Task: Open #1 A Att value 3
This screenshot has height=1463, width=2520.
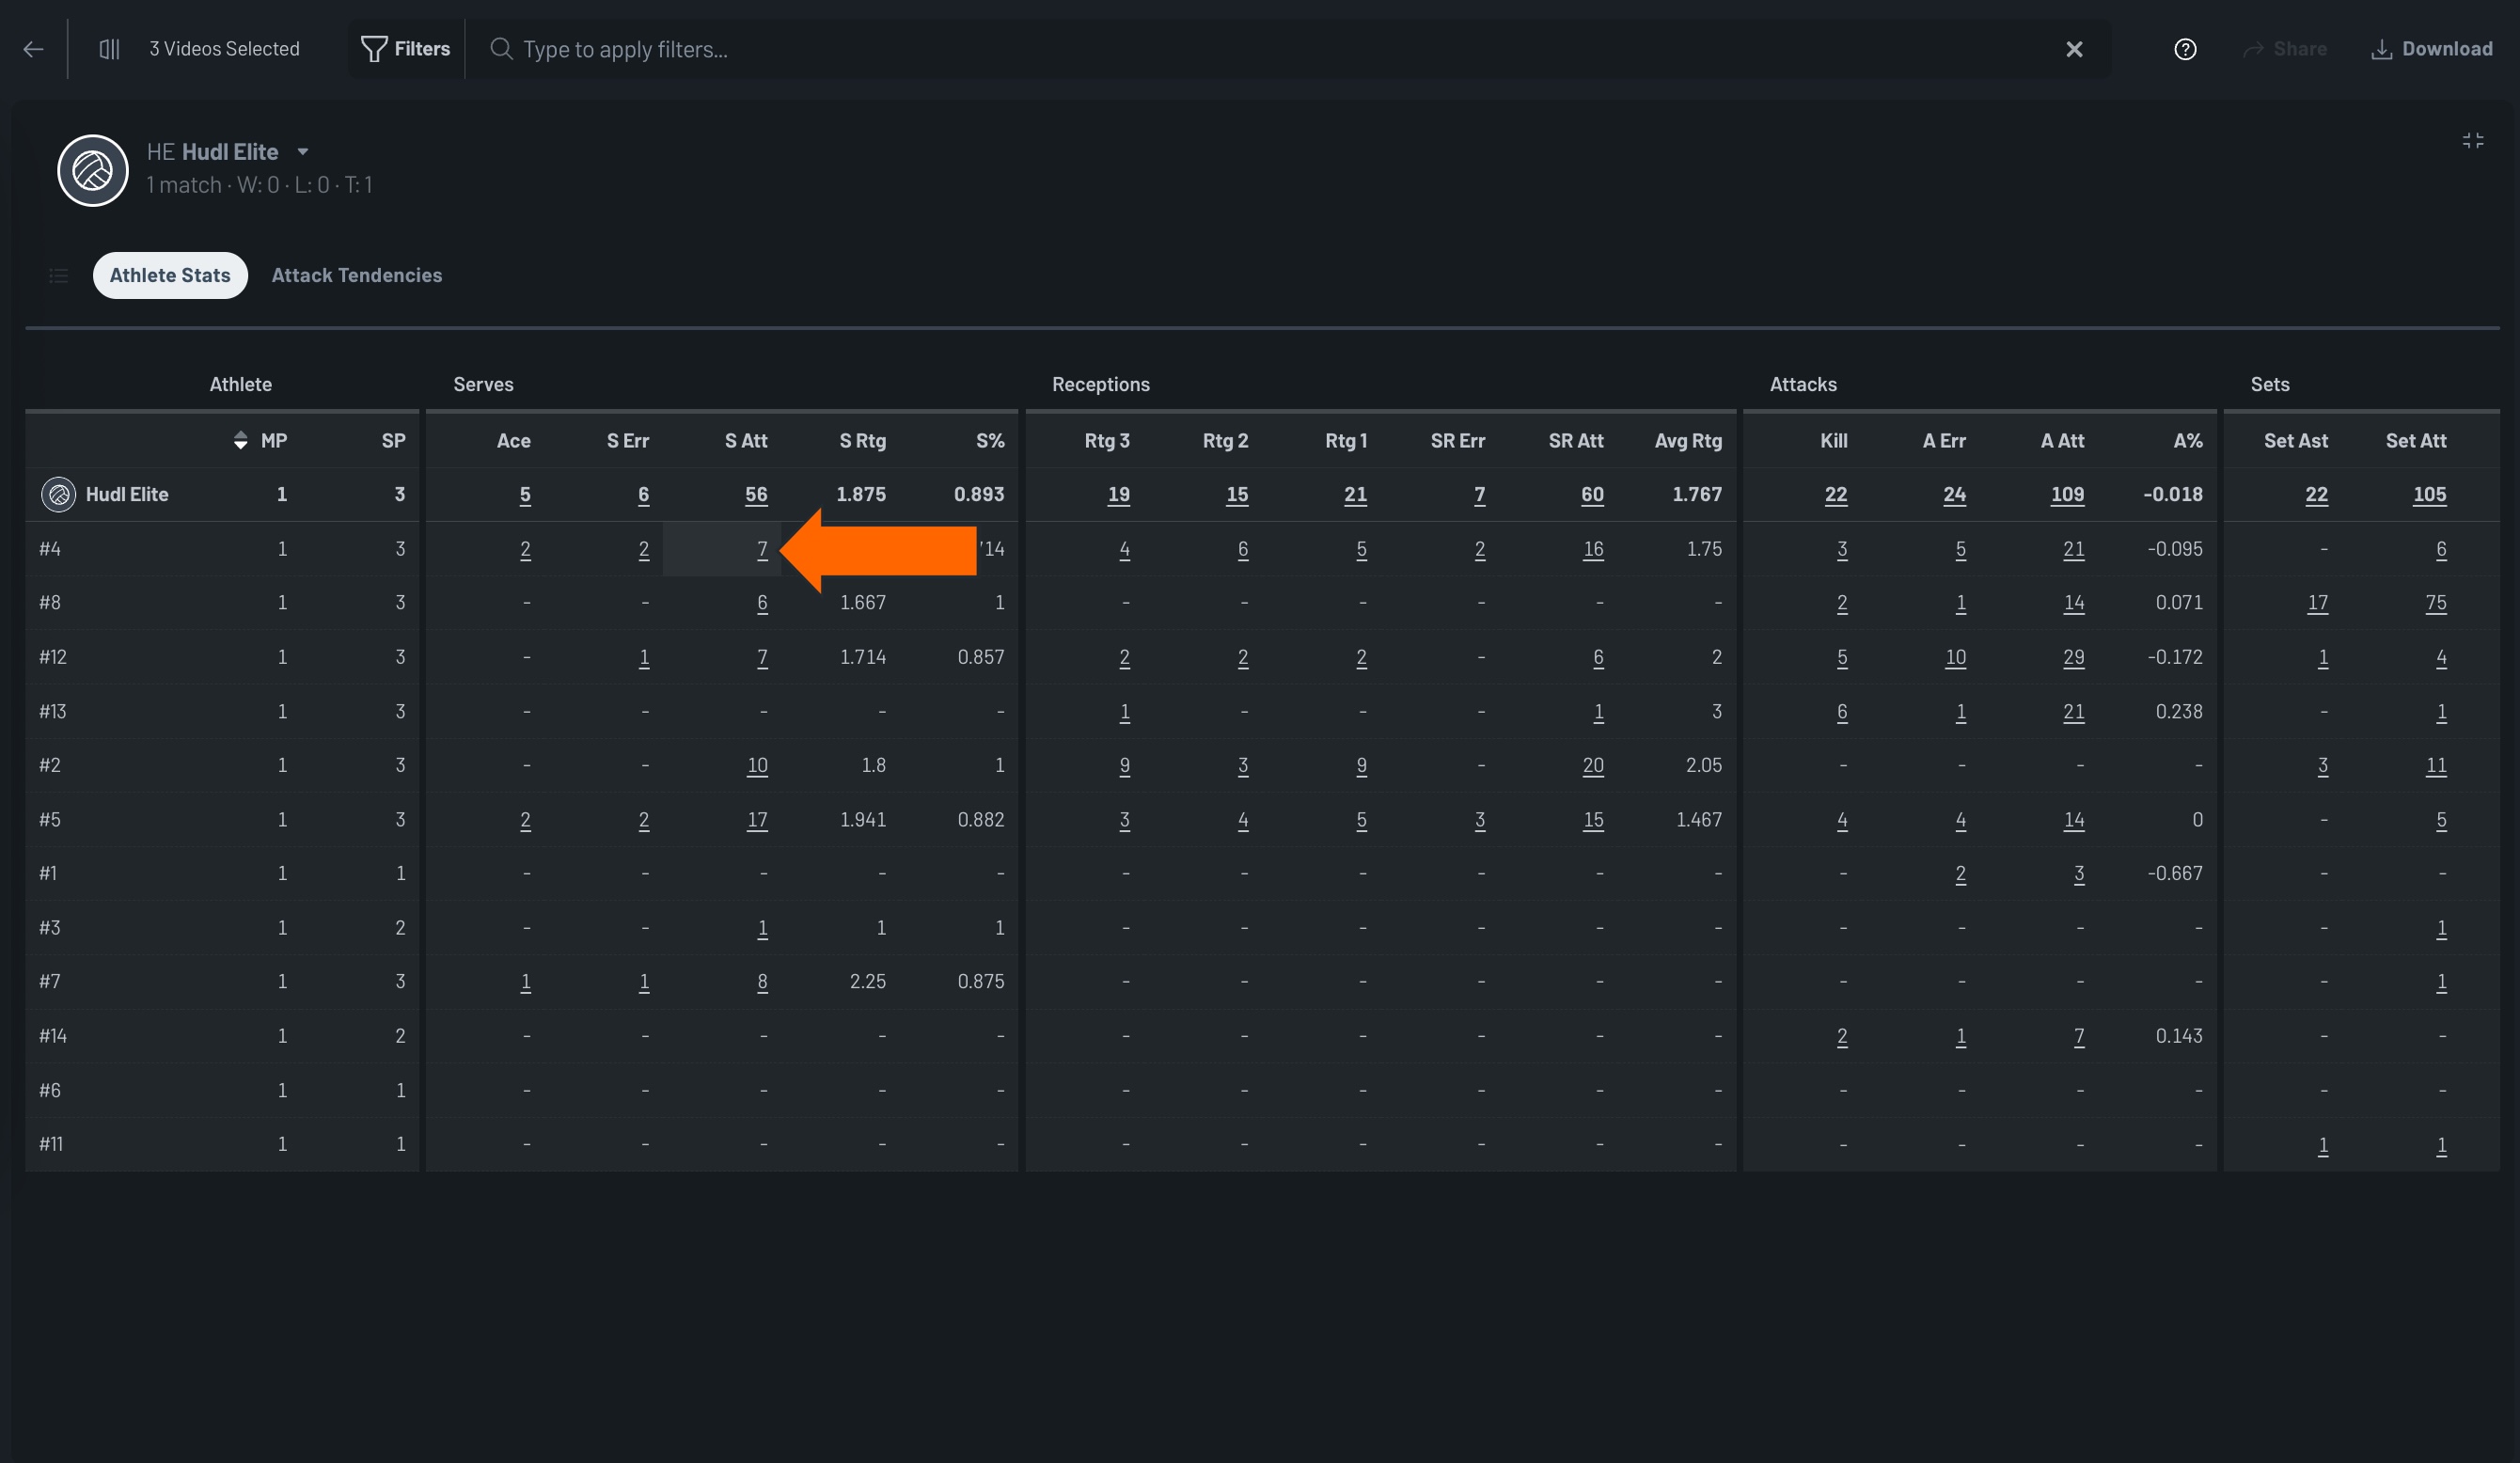Action: pyautogui.click(x=2079, y=874)
